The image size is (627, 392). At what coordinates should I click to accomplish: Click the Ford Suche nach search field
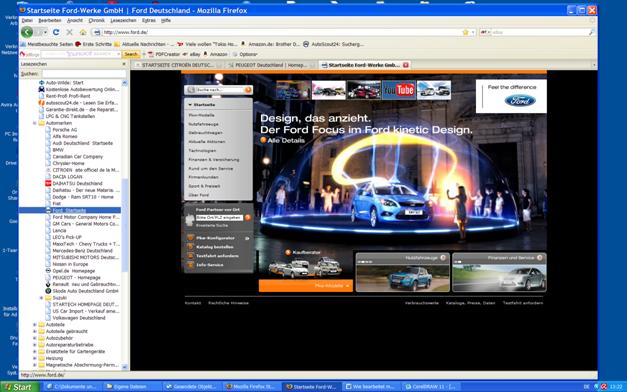(x=219, y=90)
